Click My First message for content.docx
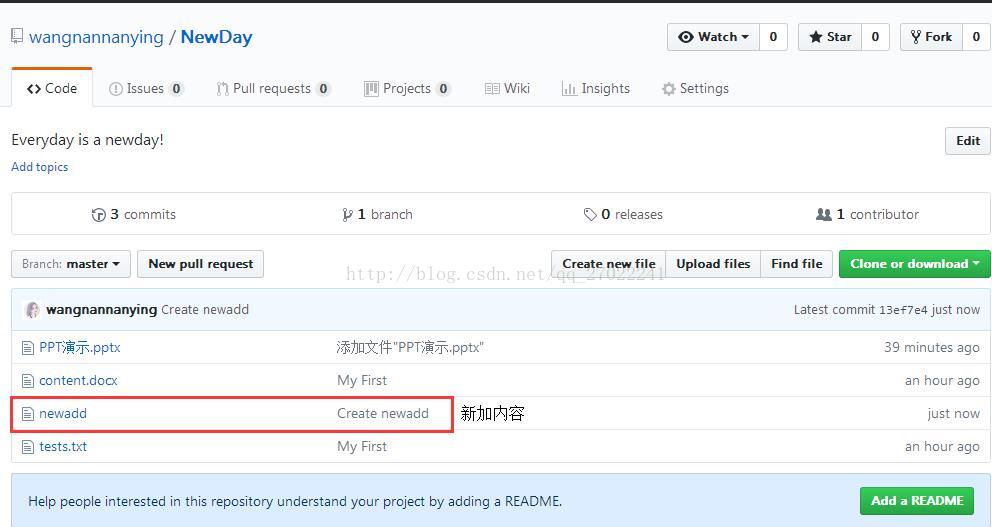 (362, 381)
